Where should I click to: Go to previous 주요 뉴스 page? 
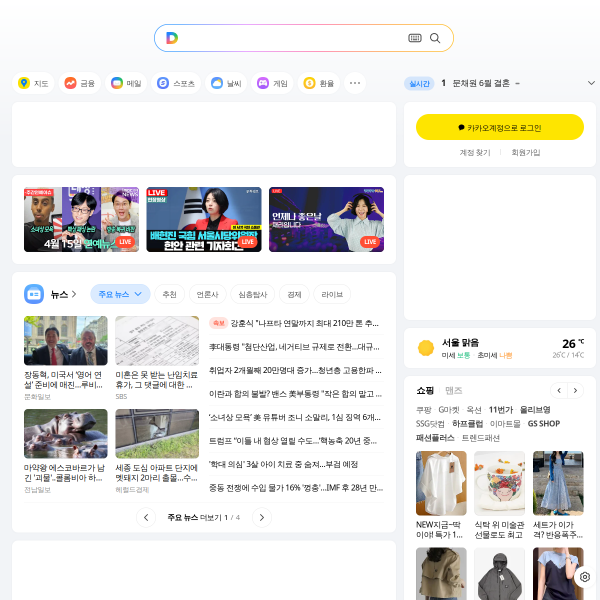[146, 517]
